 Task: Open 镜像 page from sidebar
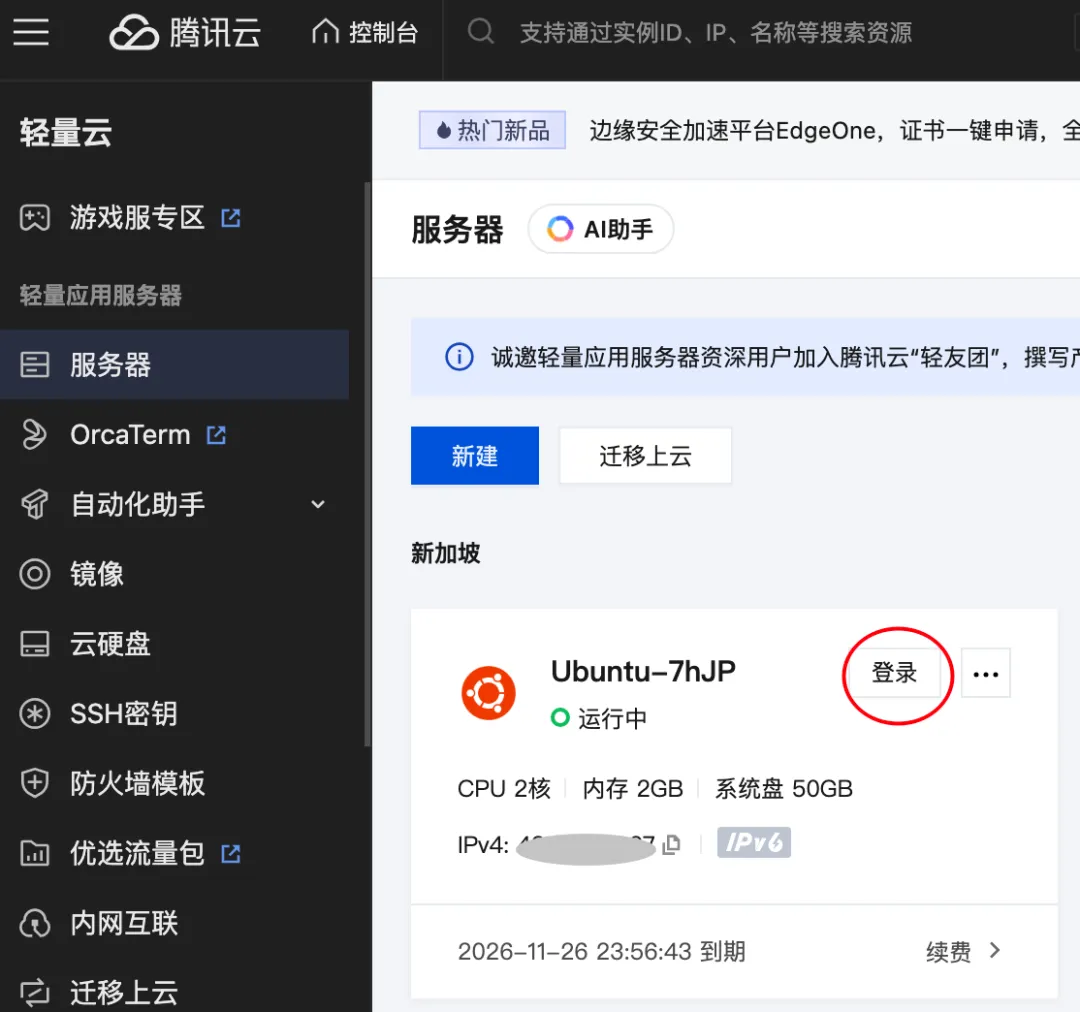pos(97,574)
